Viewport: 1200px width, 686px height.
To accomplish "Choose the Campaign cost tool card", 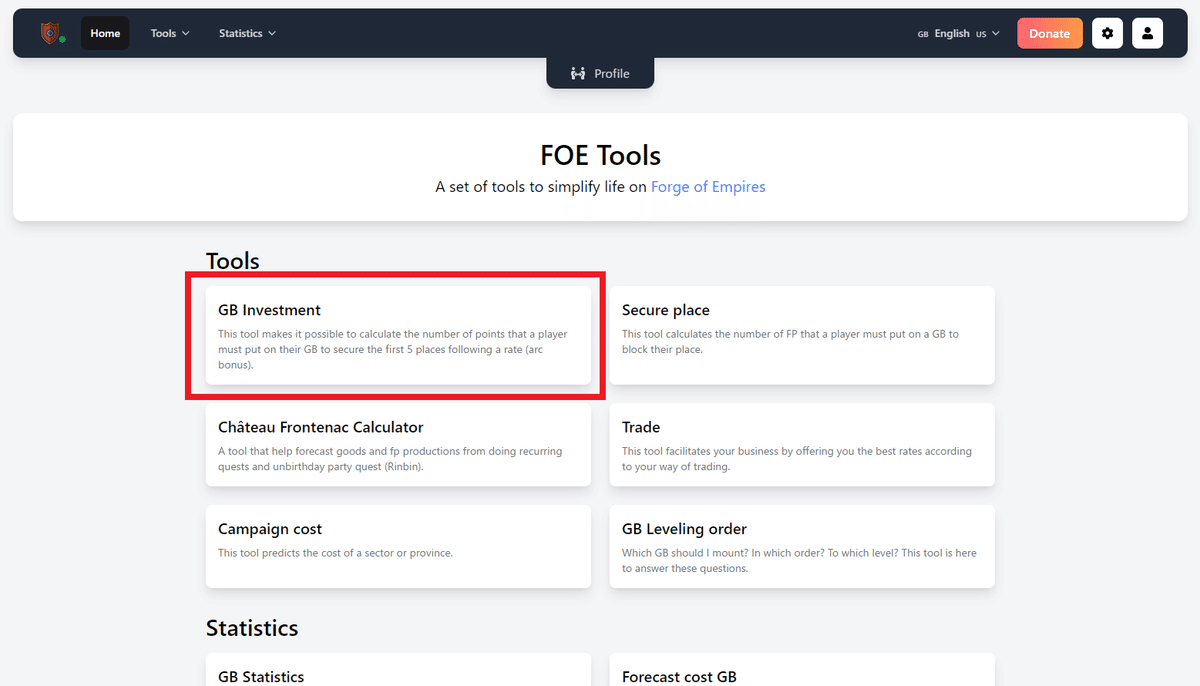I will click(398, 546).
